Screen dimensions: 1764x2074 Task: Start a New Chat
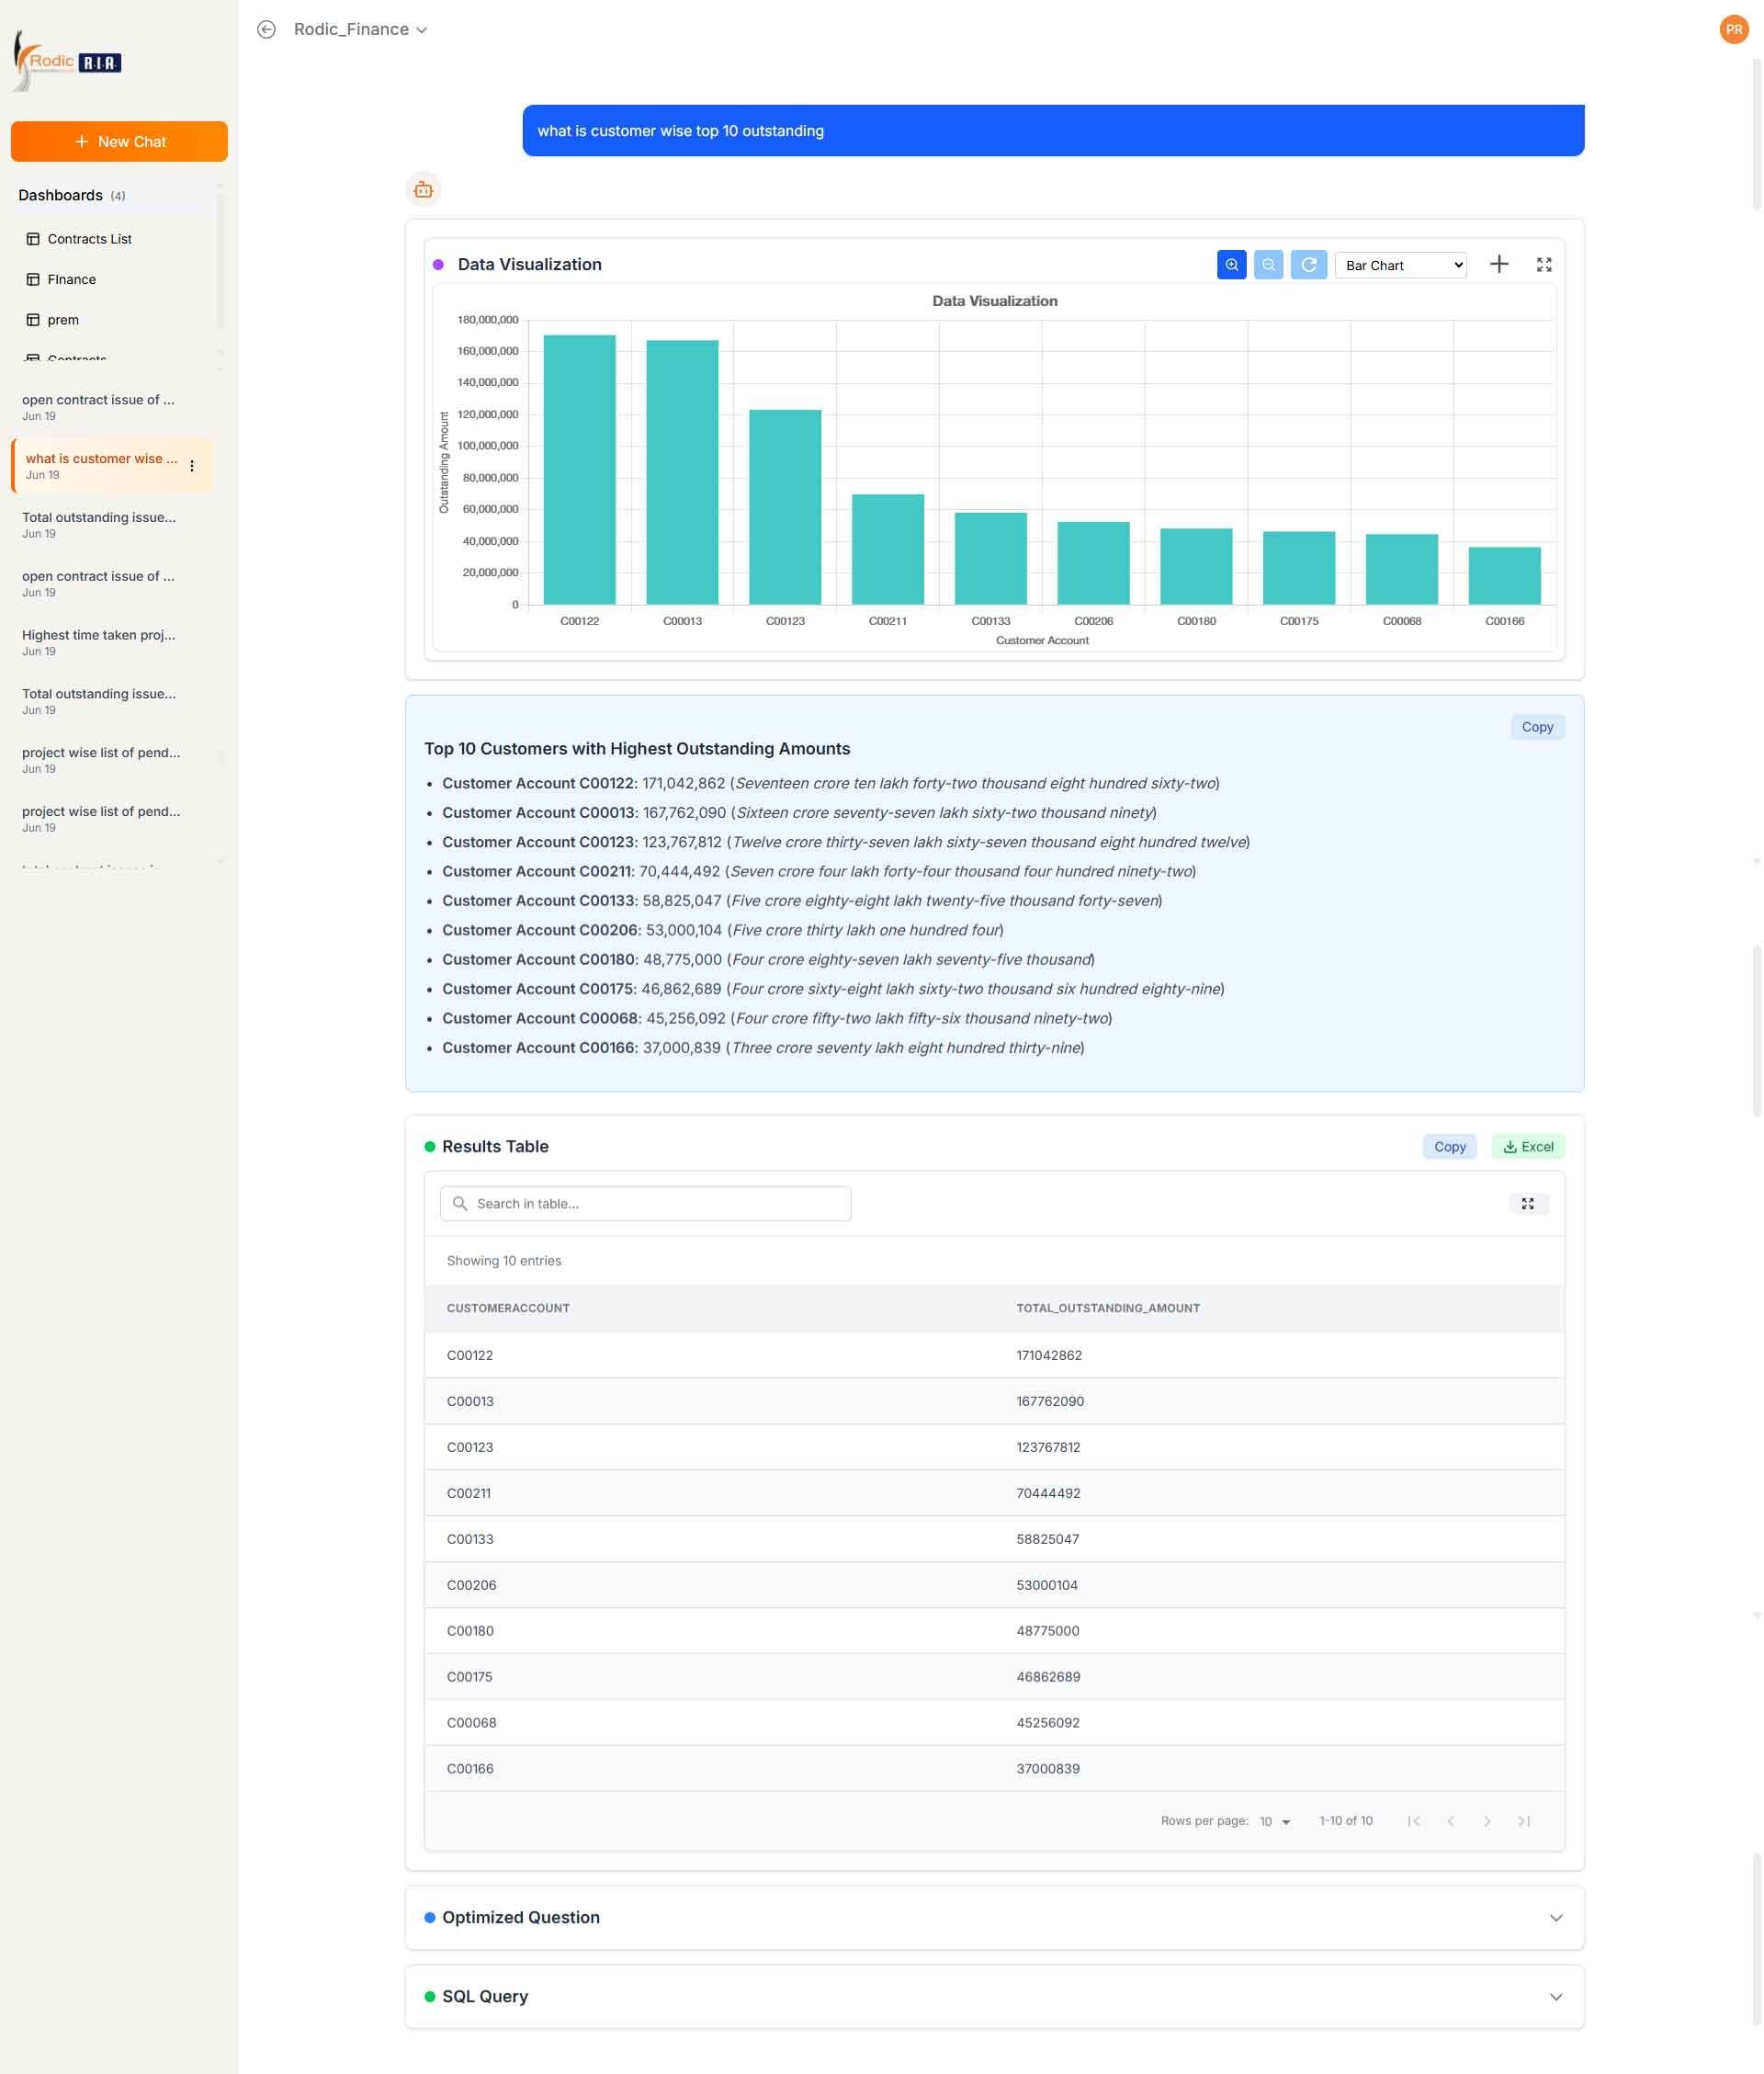pyautogui.click(x=119, y=142)
